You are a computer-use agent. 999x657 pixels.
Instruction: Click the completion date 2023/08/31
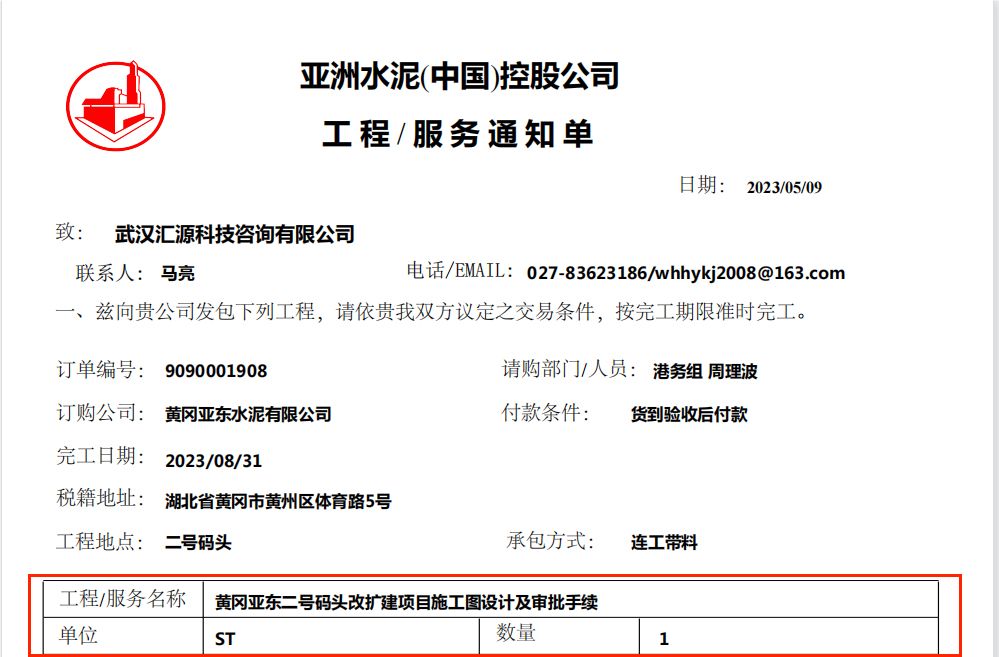213,461
